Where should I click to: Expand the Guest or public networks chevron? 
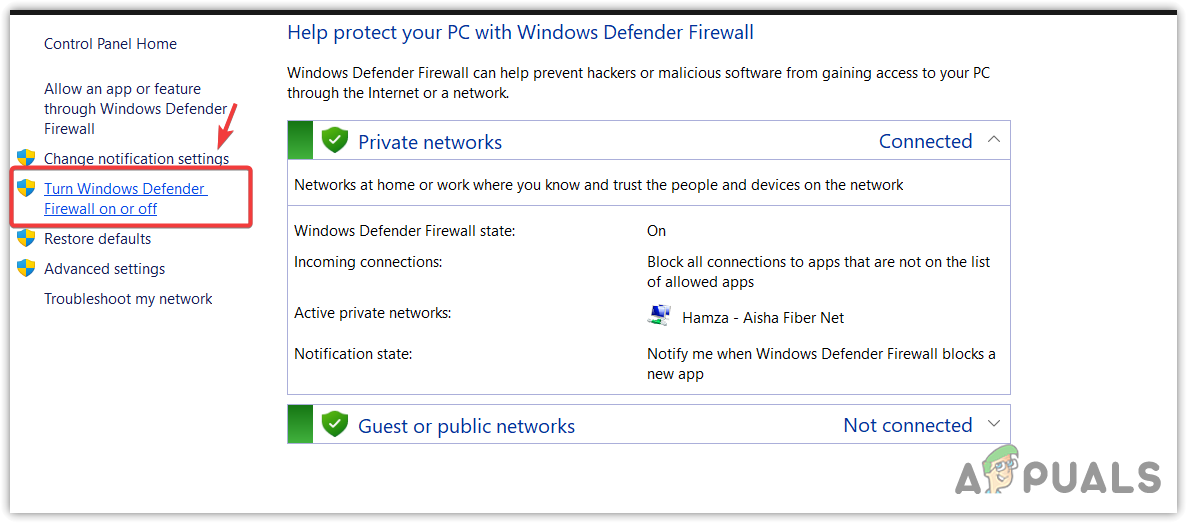click(993, 424)
